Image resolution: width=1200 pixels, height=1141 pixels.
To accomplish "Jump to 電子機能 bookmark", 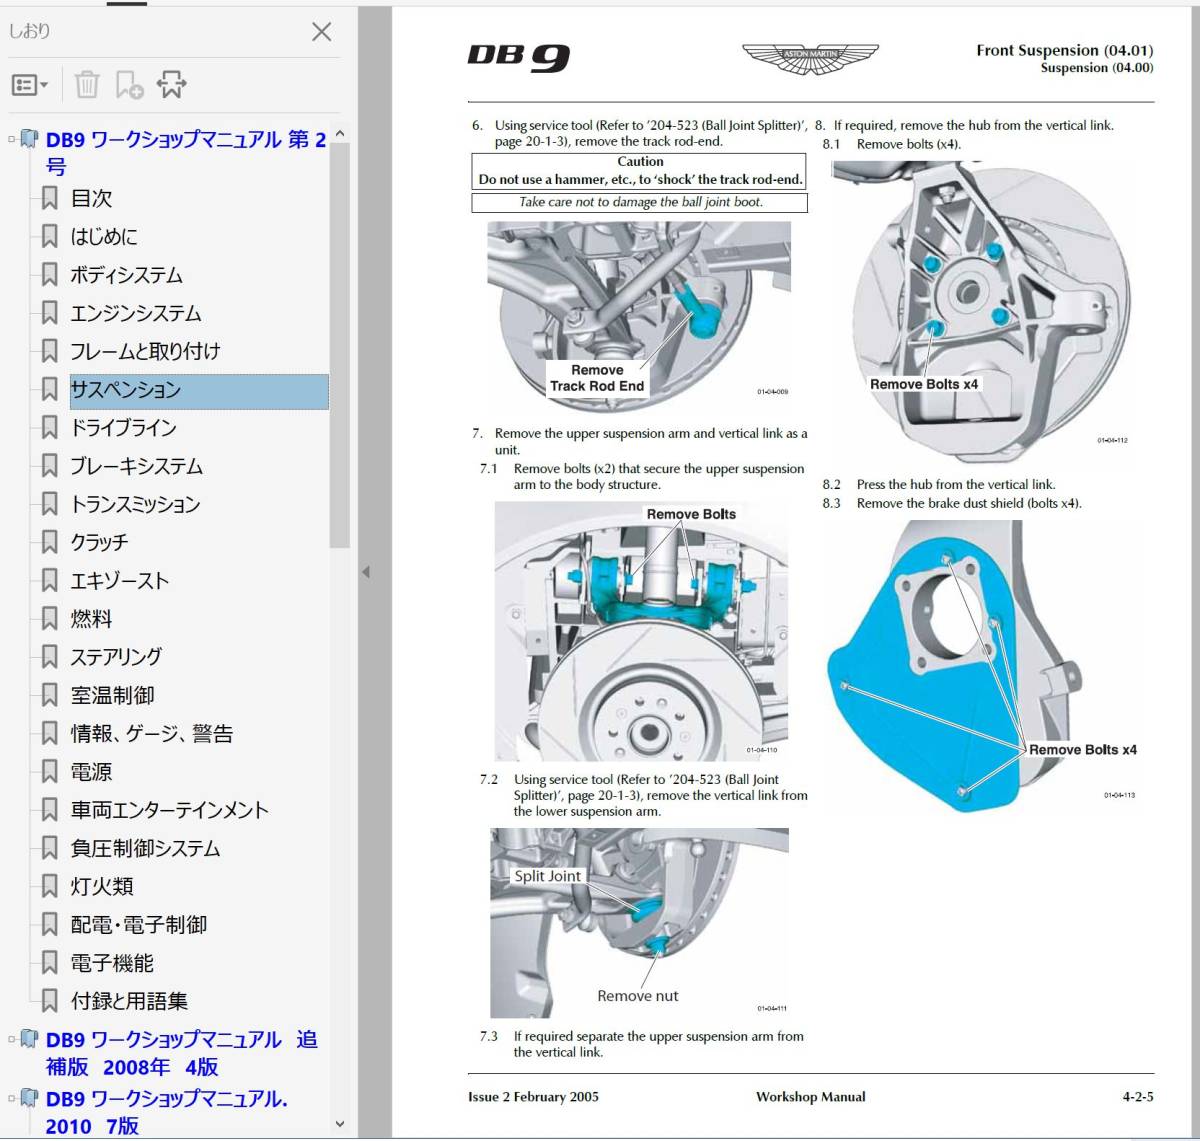I will pos(112,963).
